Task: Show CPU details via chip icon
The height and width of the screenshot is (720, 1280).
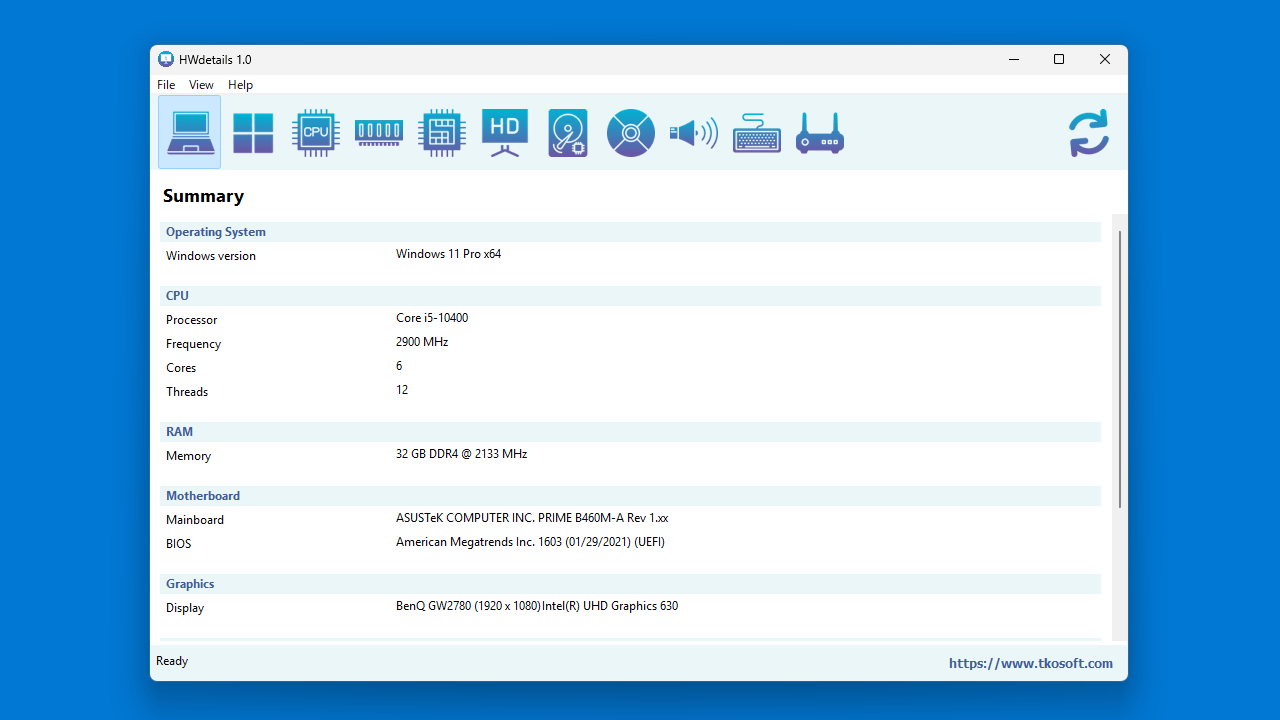Action: click(316, 132)
